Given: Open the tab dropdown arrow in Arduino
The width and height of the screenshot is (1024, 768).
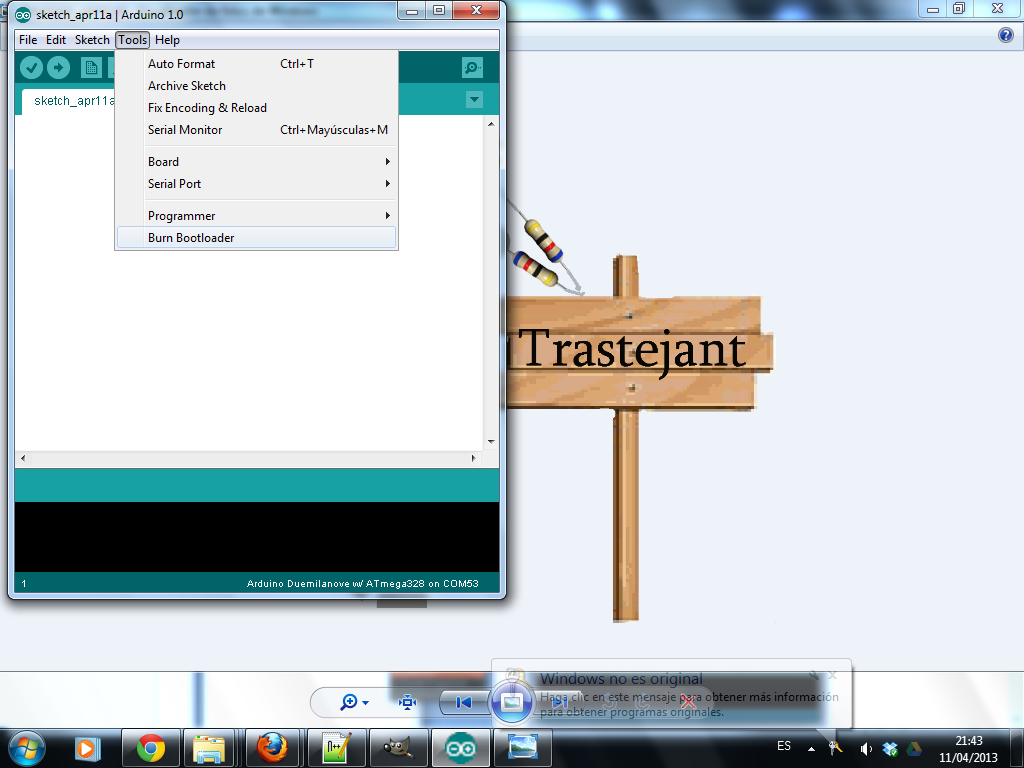Looking at the screenshot, I should [475, 100].
